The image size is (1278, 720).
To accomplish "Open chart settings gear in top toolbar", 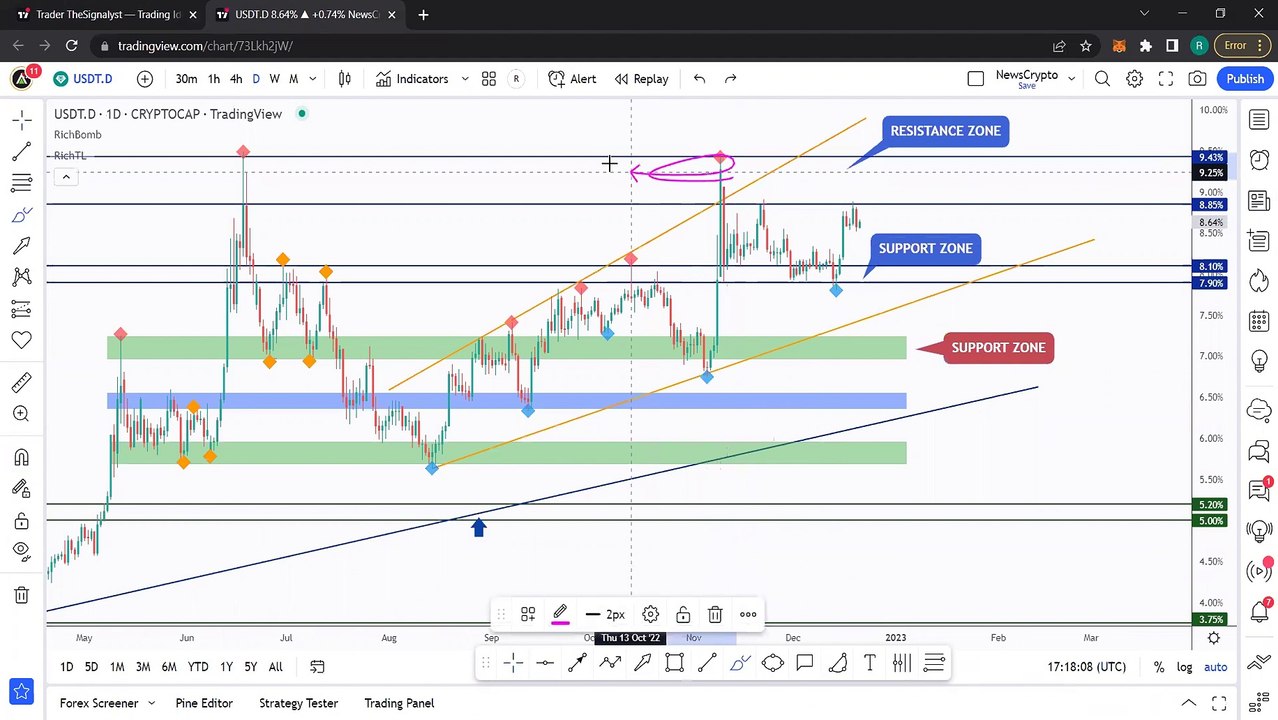I will click(x=1134, y=79).
